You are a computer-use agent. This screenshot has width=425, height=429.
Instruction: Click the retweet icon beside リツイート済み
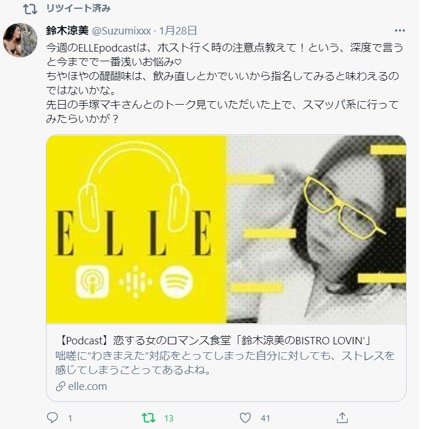pyautogui.click(x=30, y=9)
